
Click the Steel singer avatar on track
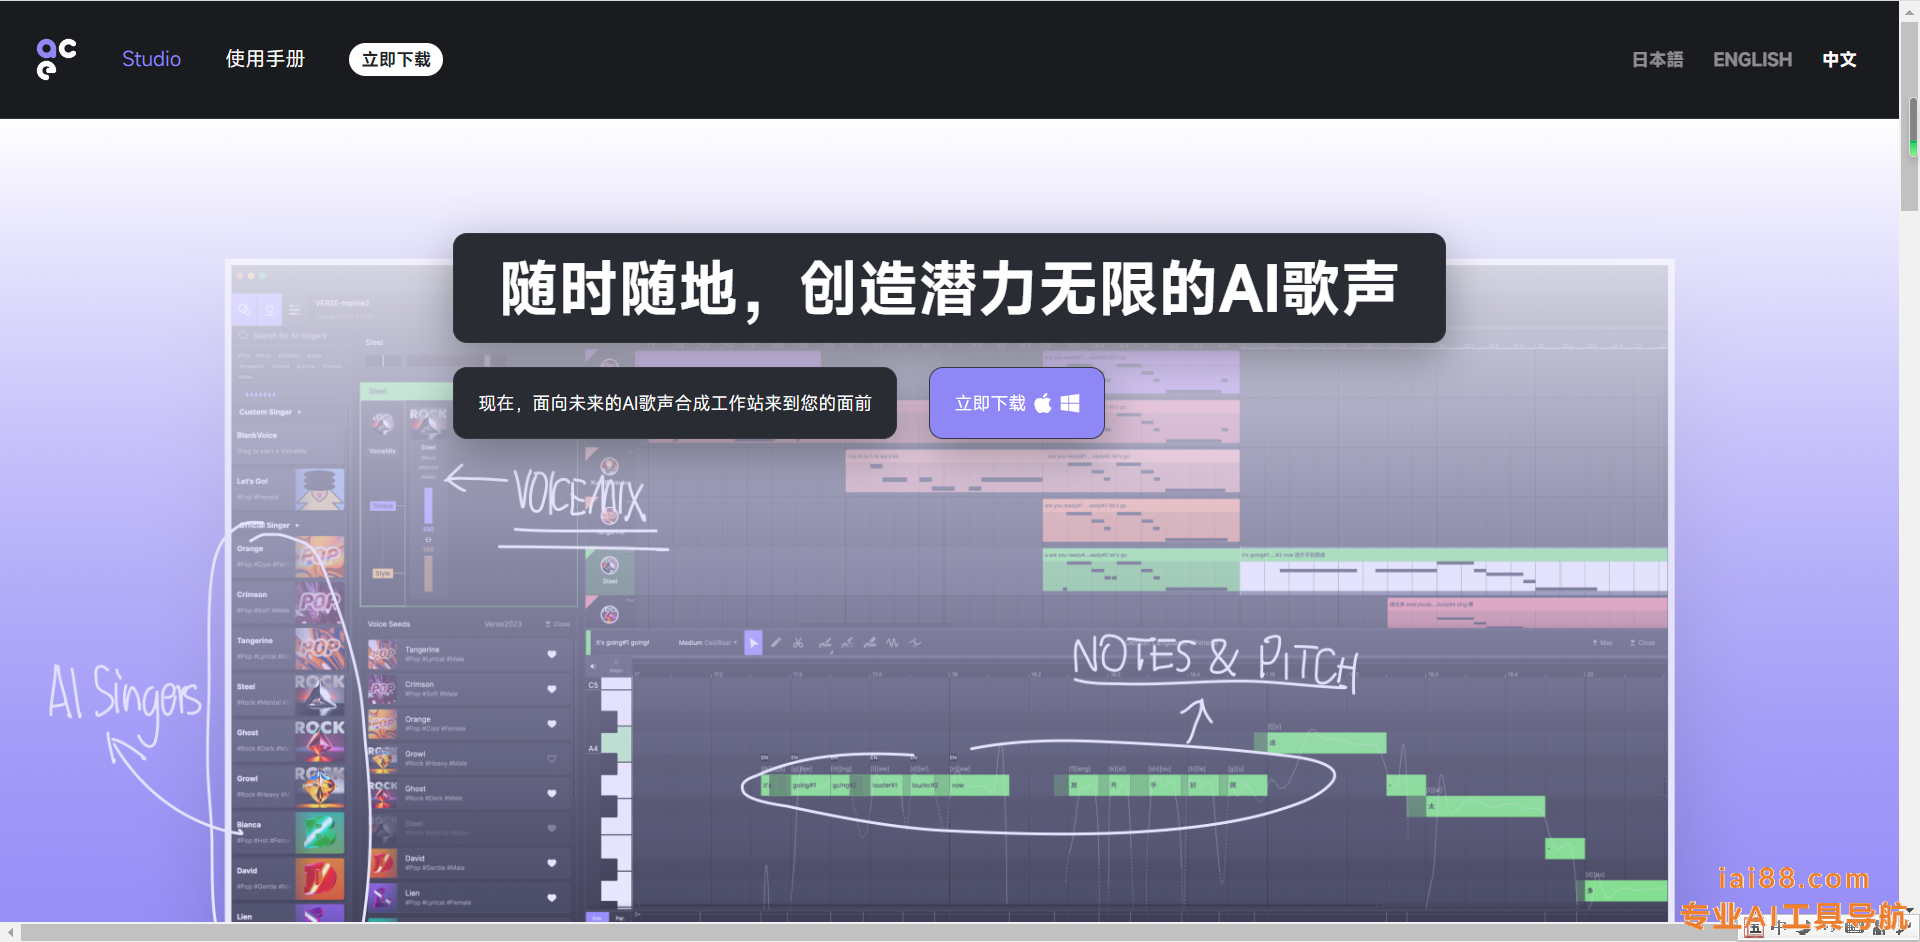[609, 566]
